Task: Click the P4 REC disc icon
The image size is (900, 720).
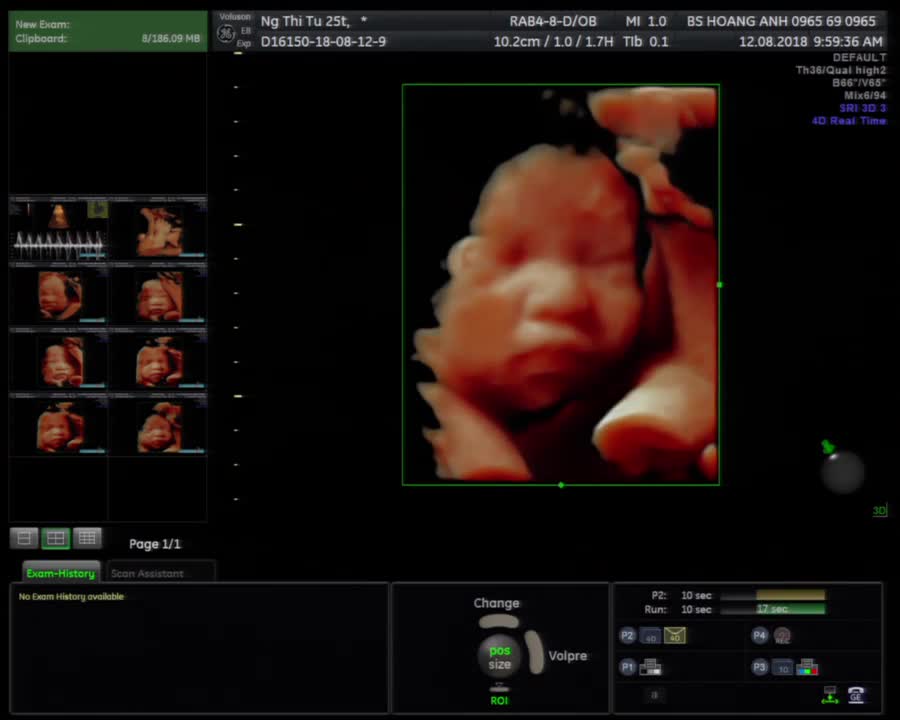Action: (x=782, y=636)
